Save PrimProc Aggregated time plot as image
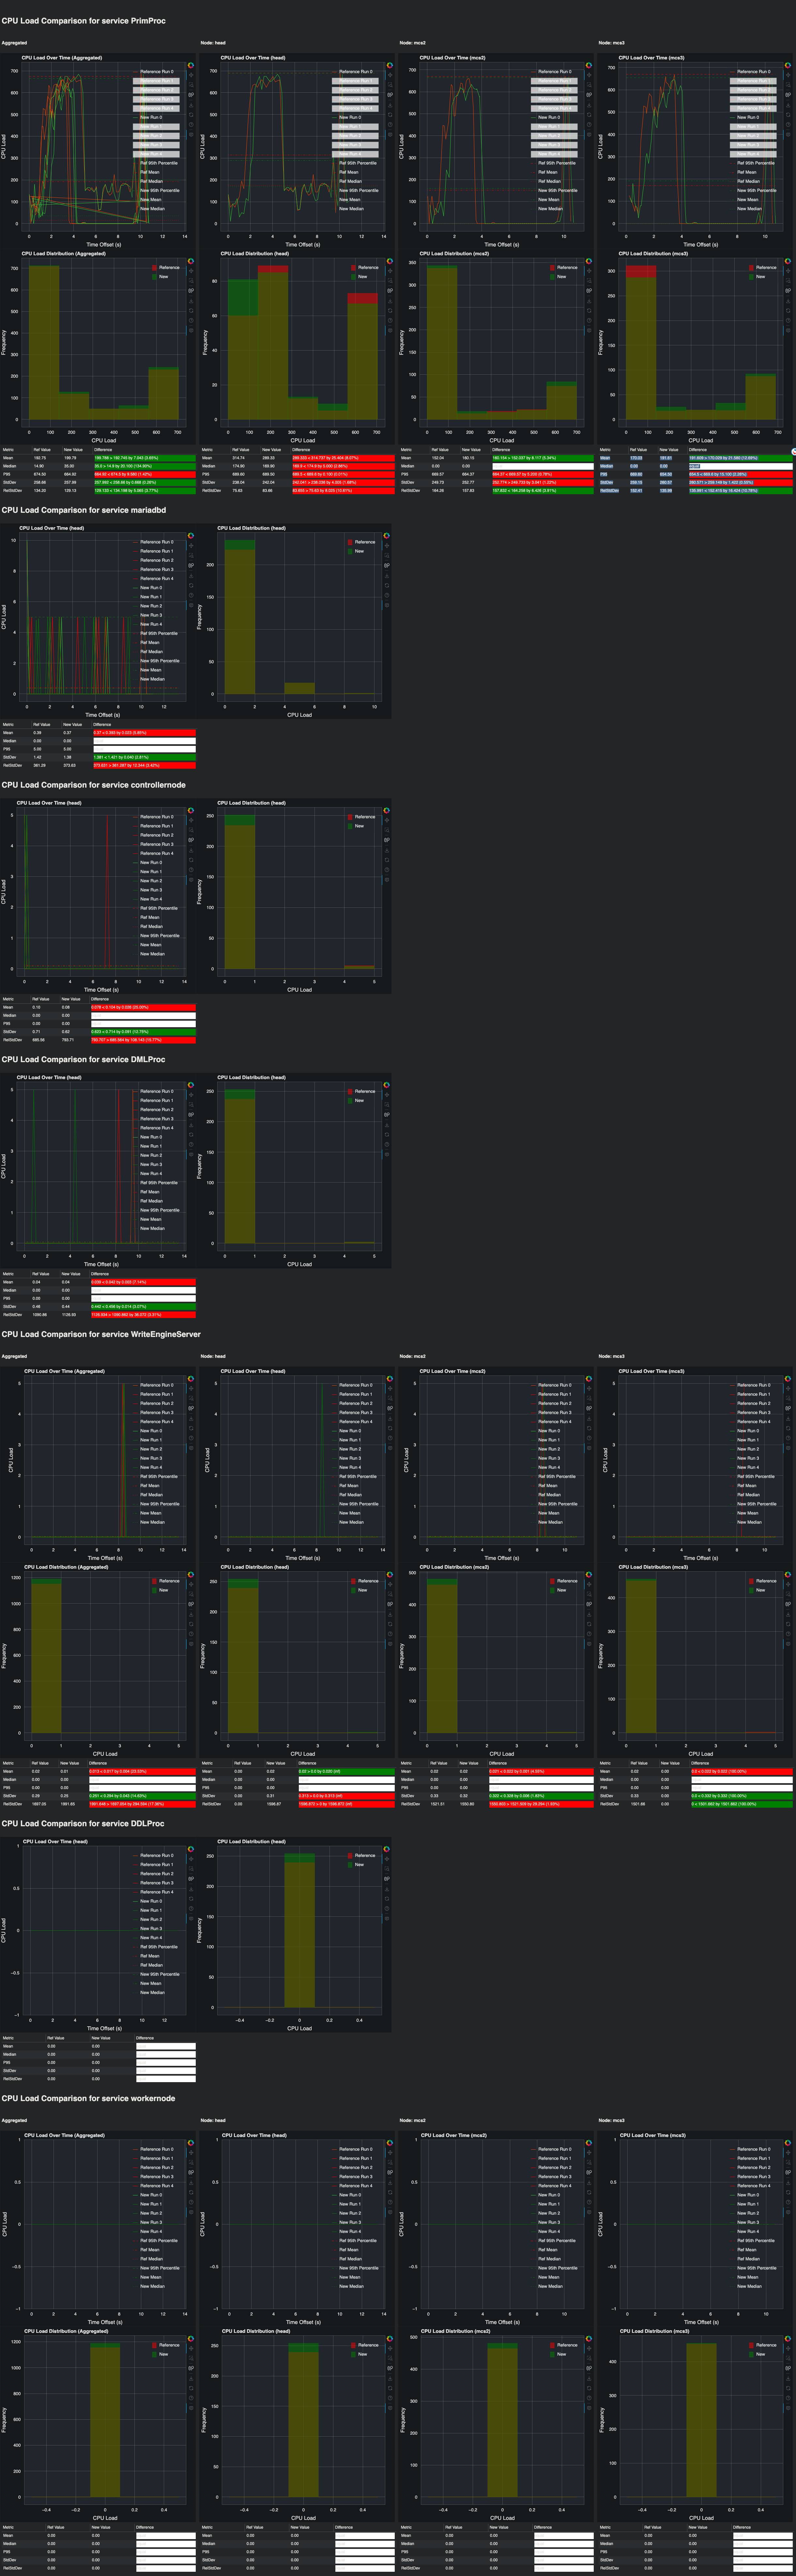796x2576 pixels. (x=191, y=105)
